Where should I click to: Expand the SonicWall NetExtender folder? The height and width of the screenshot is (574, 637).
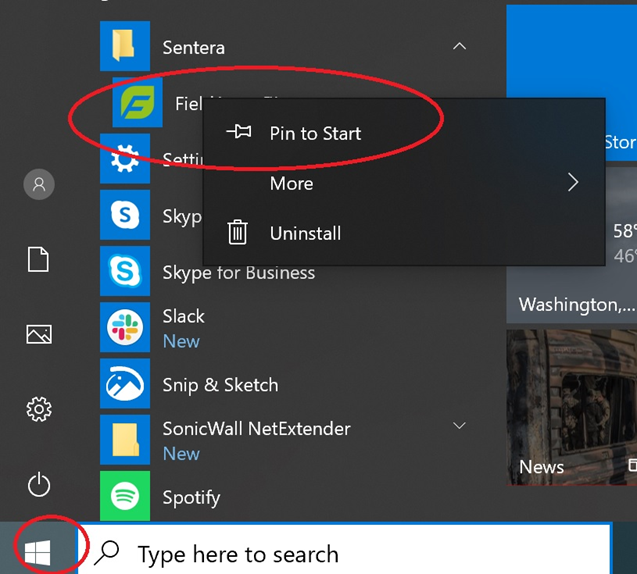(x=459, y=426)
